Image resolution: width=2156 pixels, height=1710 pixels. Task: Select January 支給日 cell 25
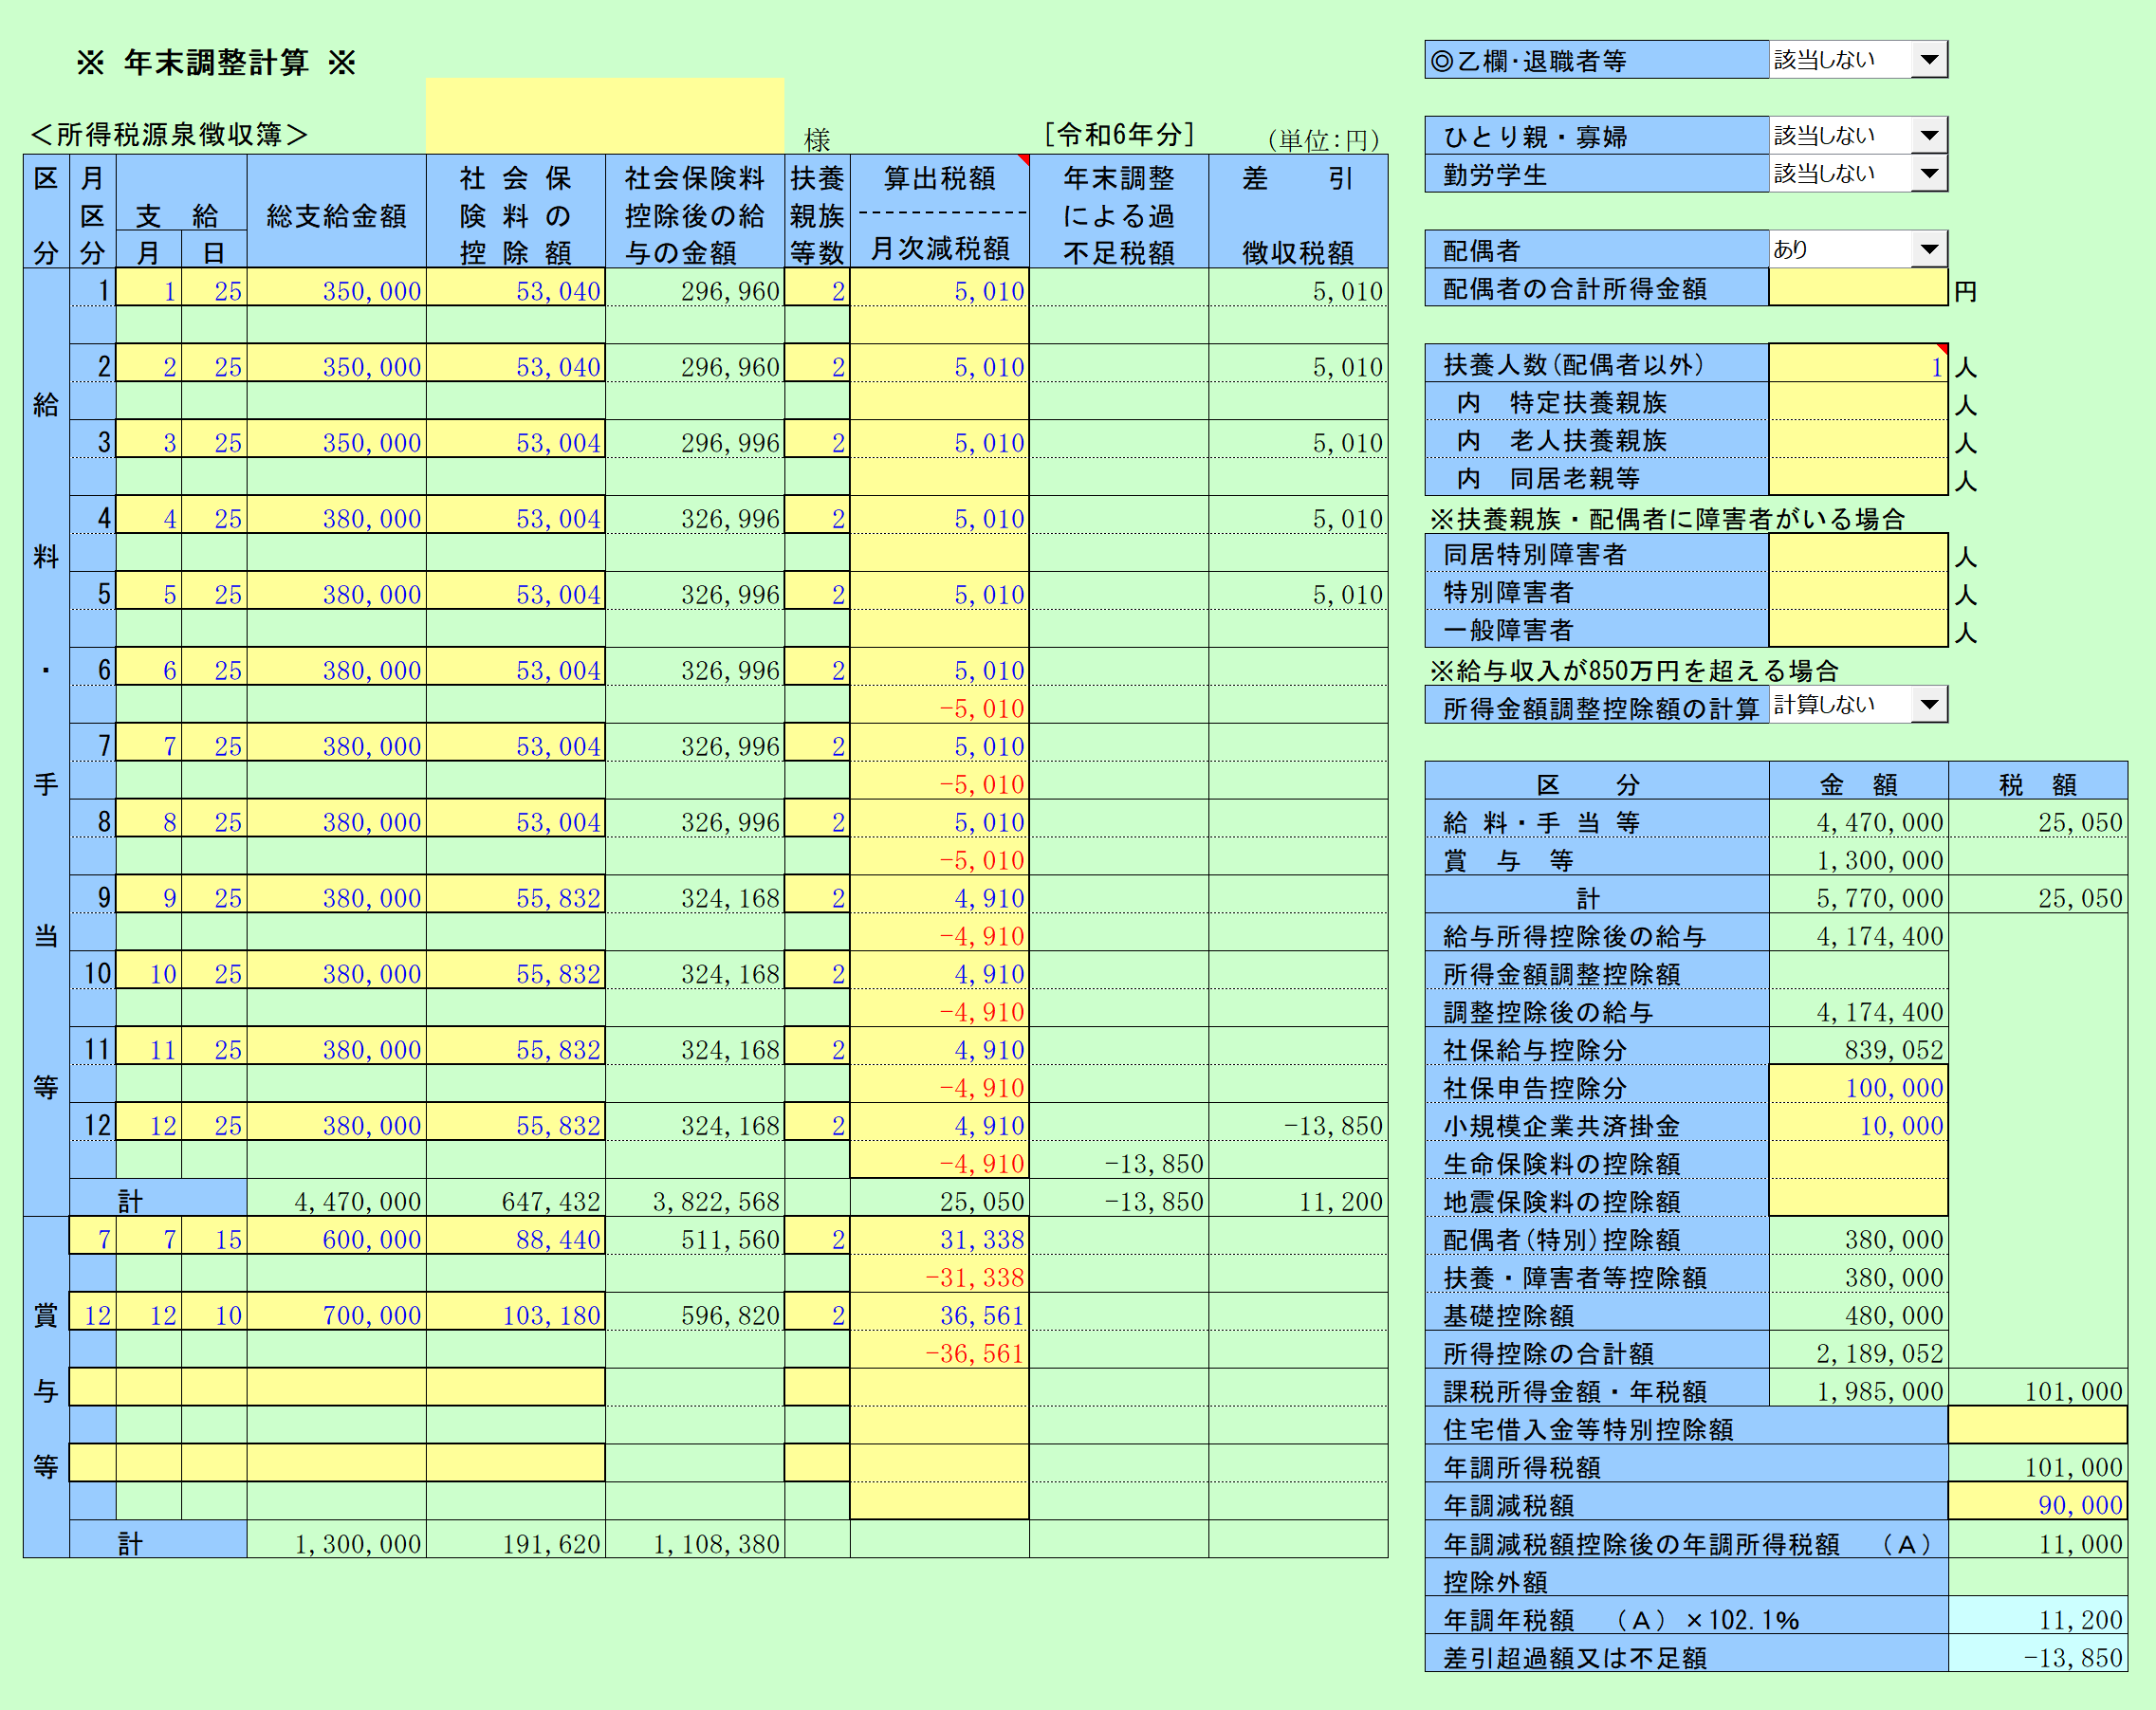pyautogui.click(x=214, y=288)
